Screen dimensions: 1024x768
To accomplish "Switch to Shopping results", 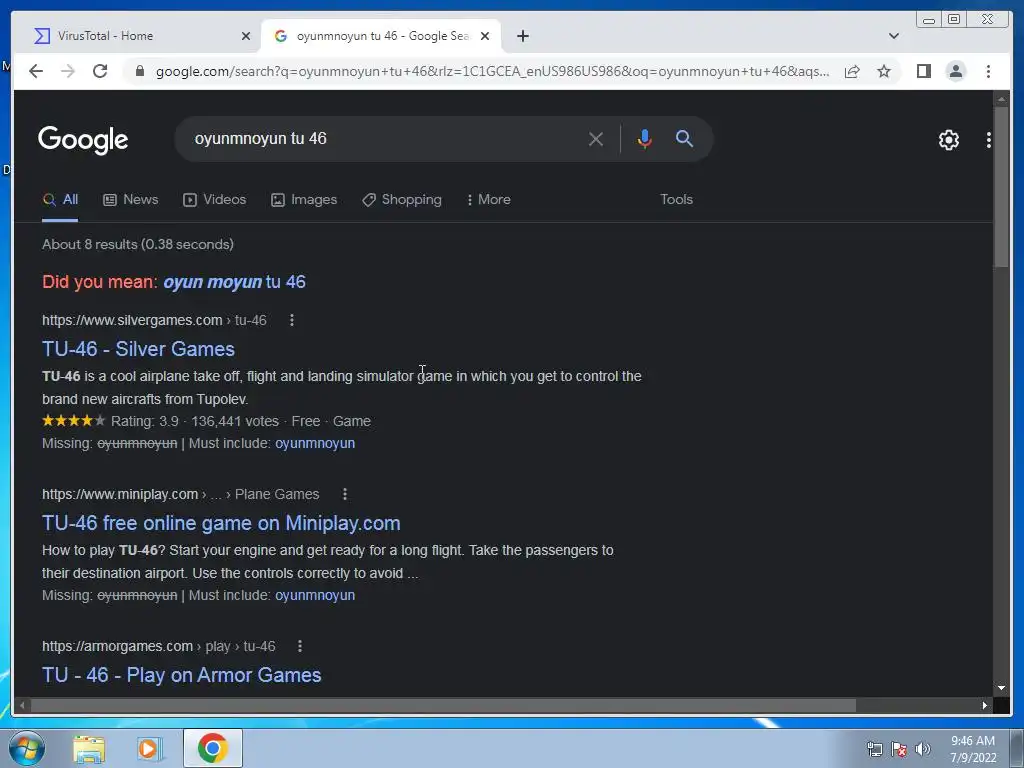I will click(x=402, y=200).
